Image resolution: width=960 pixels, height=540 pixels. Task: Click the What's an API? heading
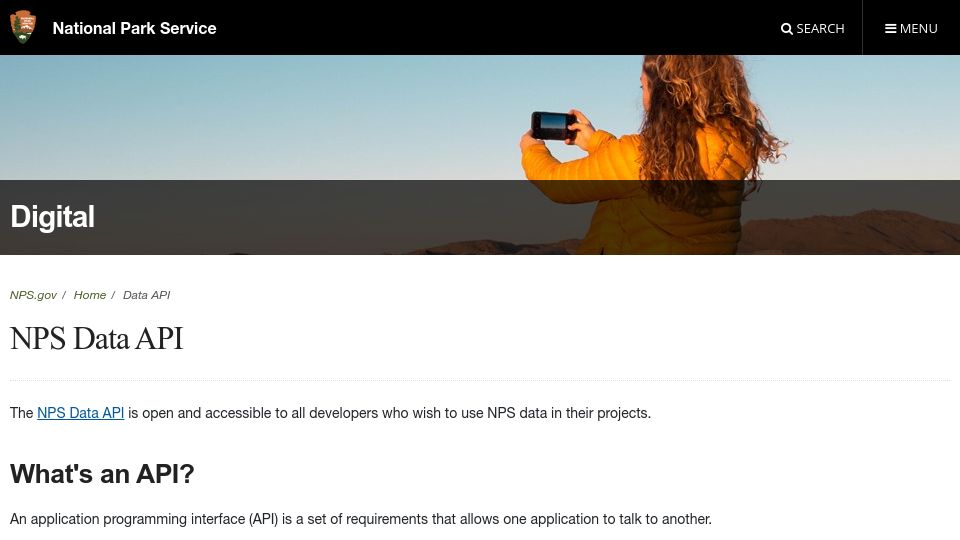(102, 474)
